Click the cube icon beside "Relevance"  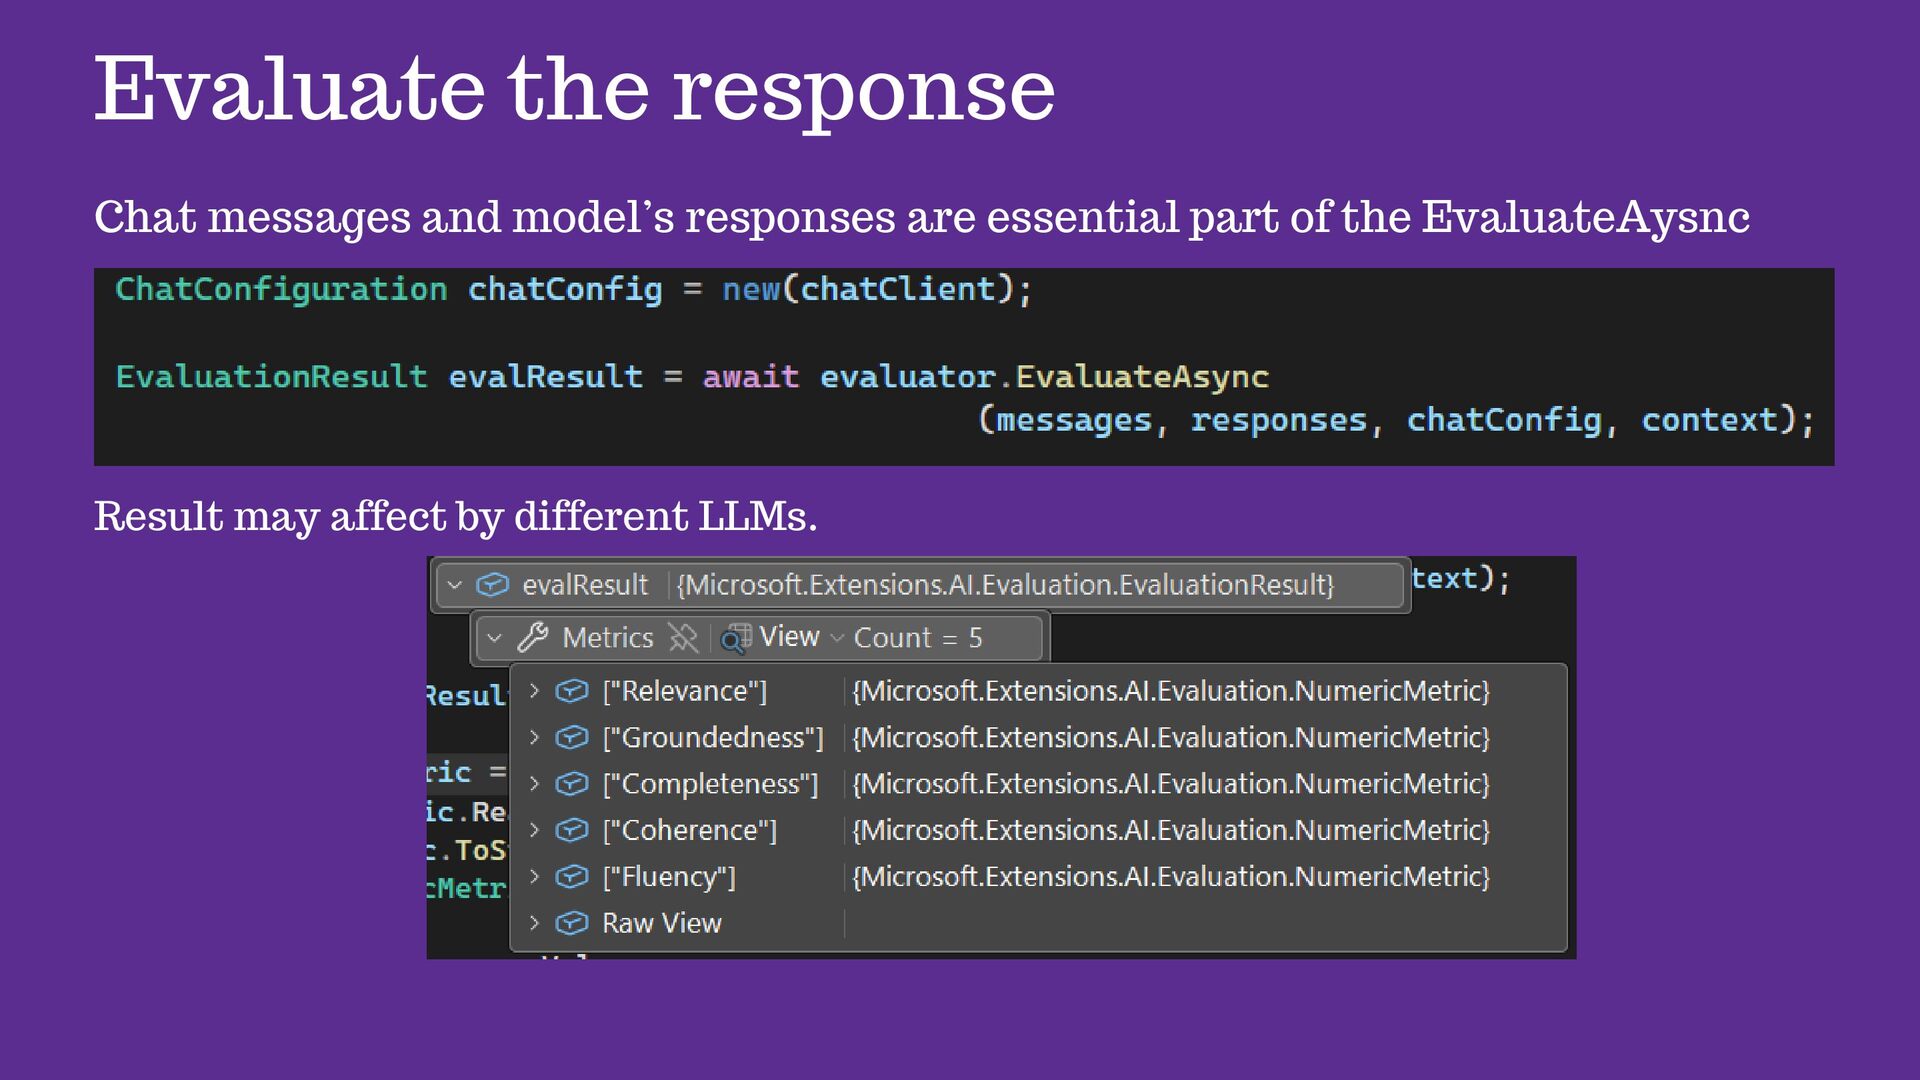(572, 691)
